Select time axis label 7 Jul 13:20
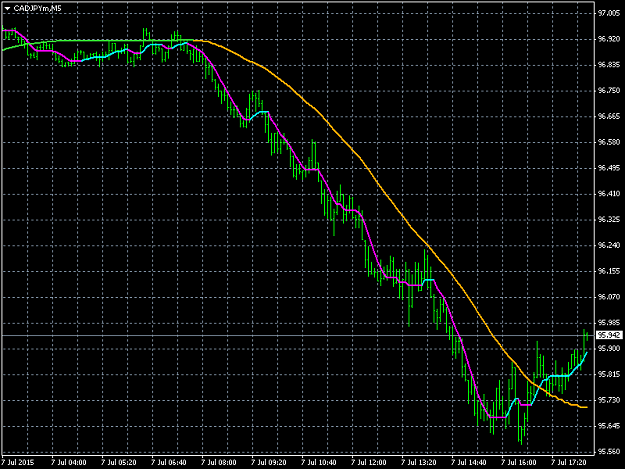This screenshot has width=625, height=469. [419, 463]
